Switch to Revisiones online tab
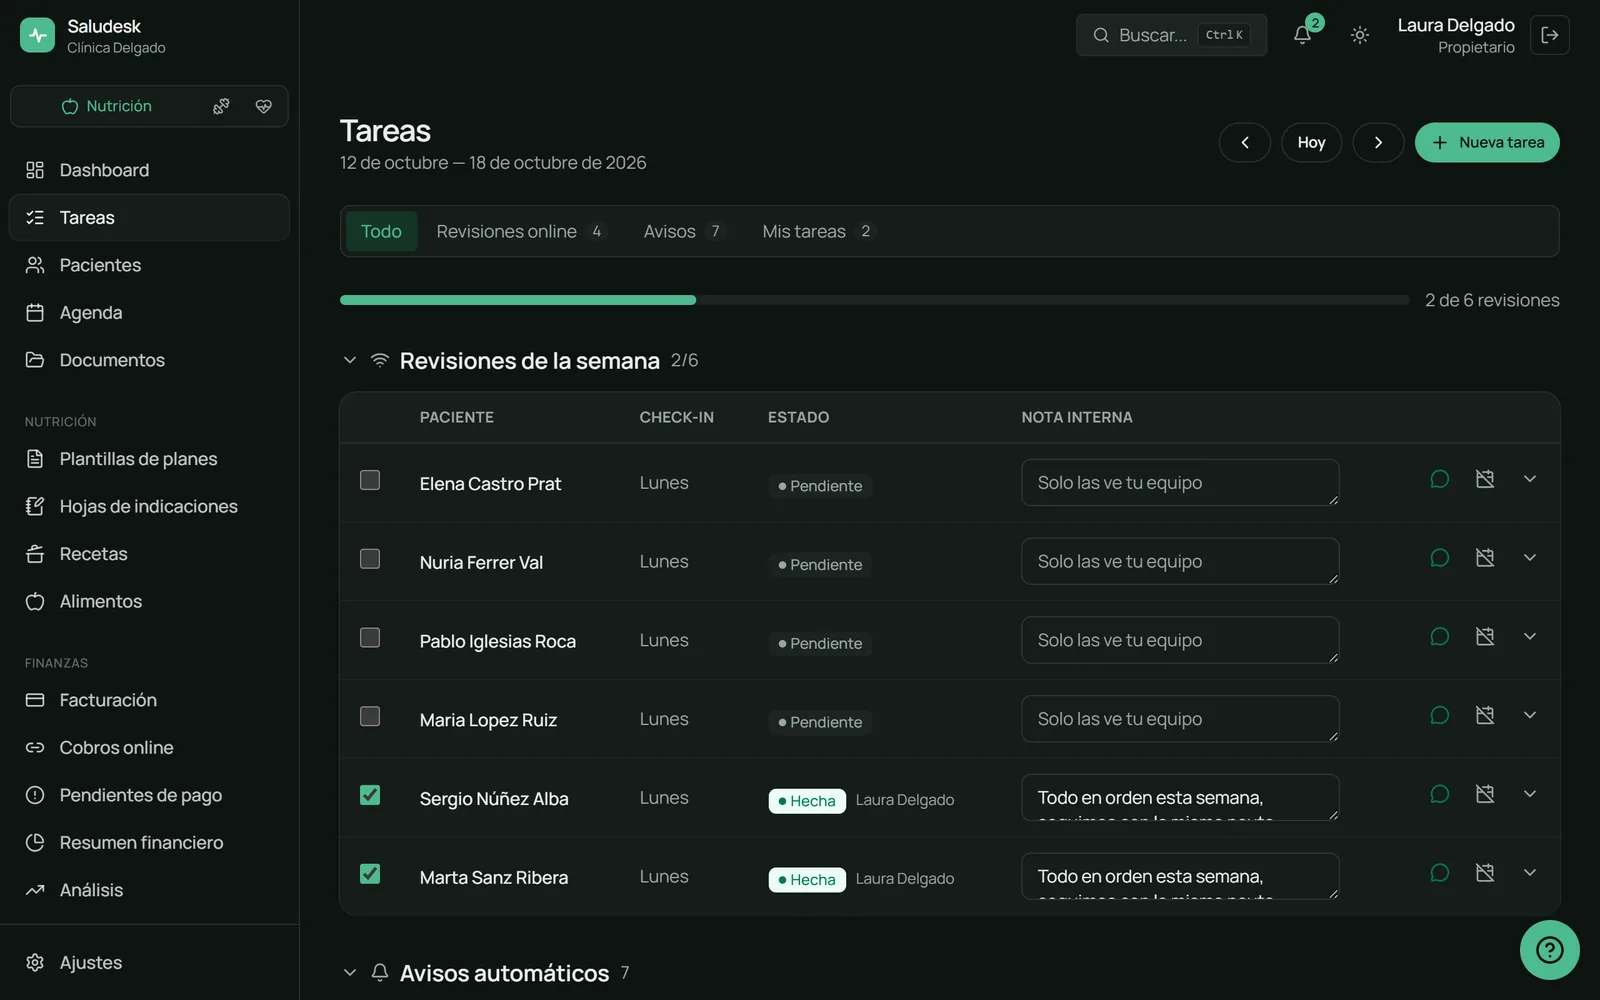Screen dimensions: 1600x1000 (520, 231)
